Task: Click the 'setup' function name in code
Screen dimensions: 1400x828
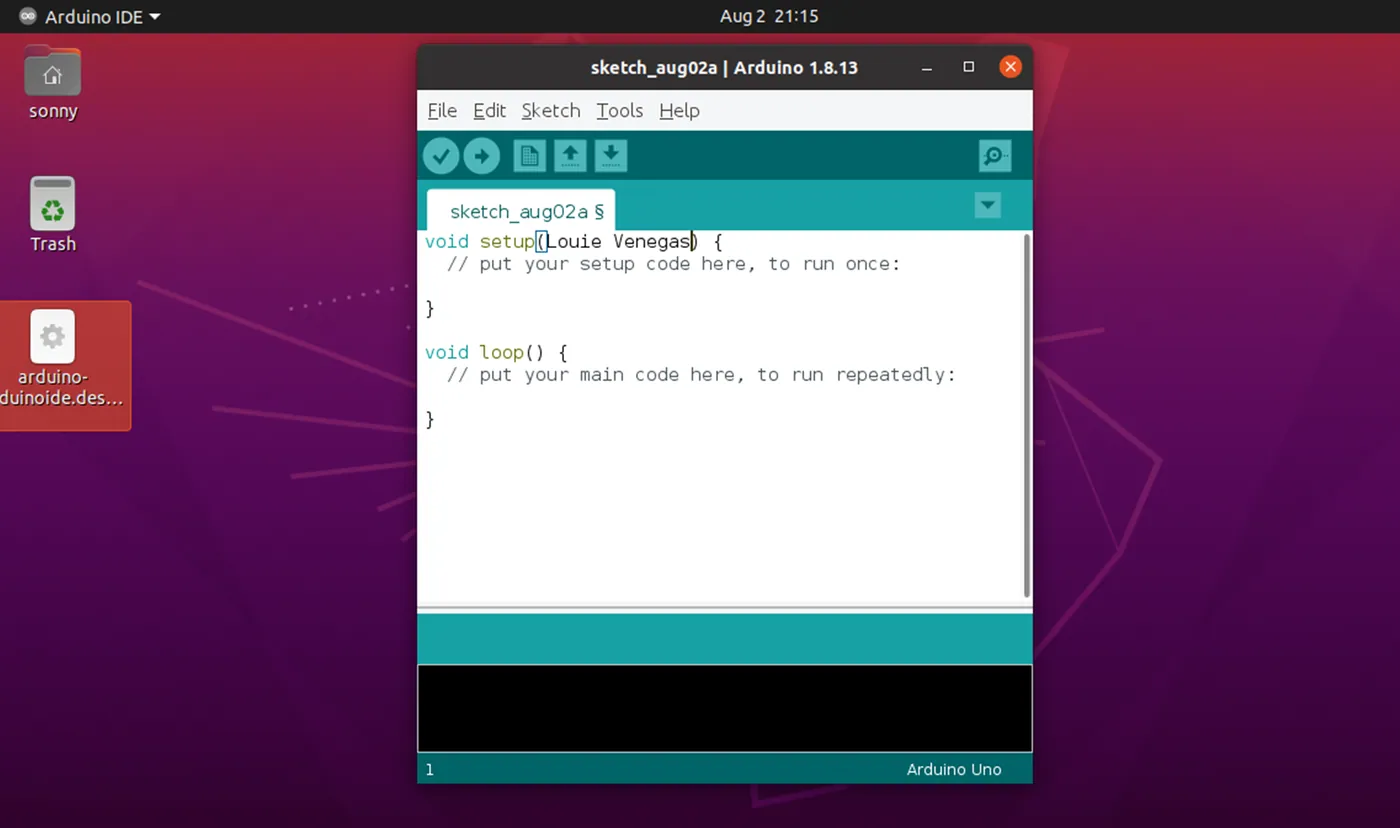Action: click(507, 242)
